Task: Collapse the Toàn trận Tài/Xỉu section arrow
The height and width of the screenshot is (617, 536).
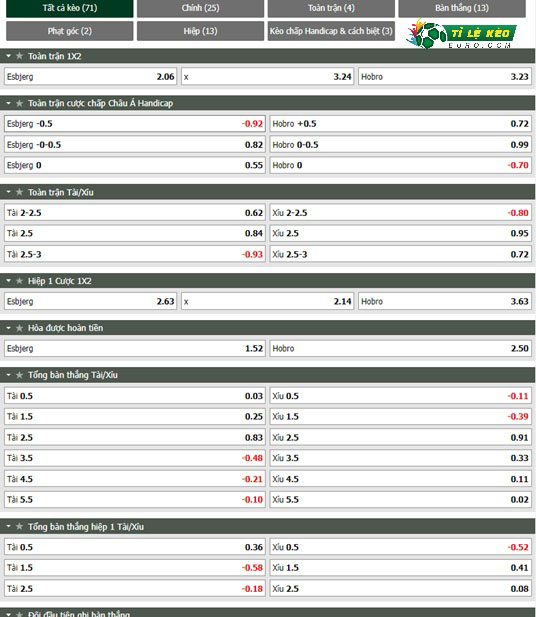Action: click(x=9, y=192)
